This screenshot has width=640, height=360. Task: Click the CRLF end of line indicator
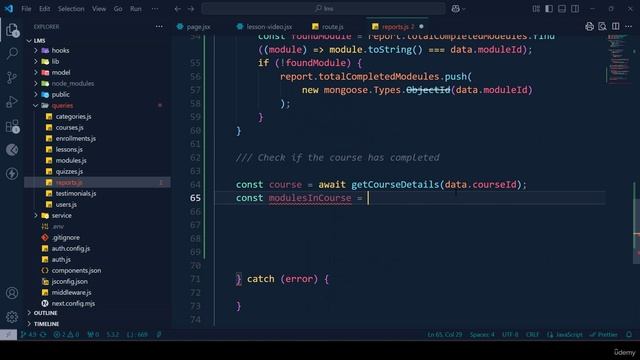click(x=532, y=334)
